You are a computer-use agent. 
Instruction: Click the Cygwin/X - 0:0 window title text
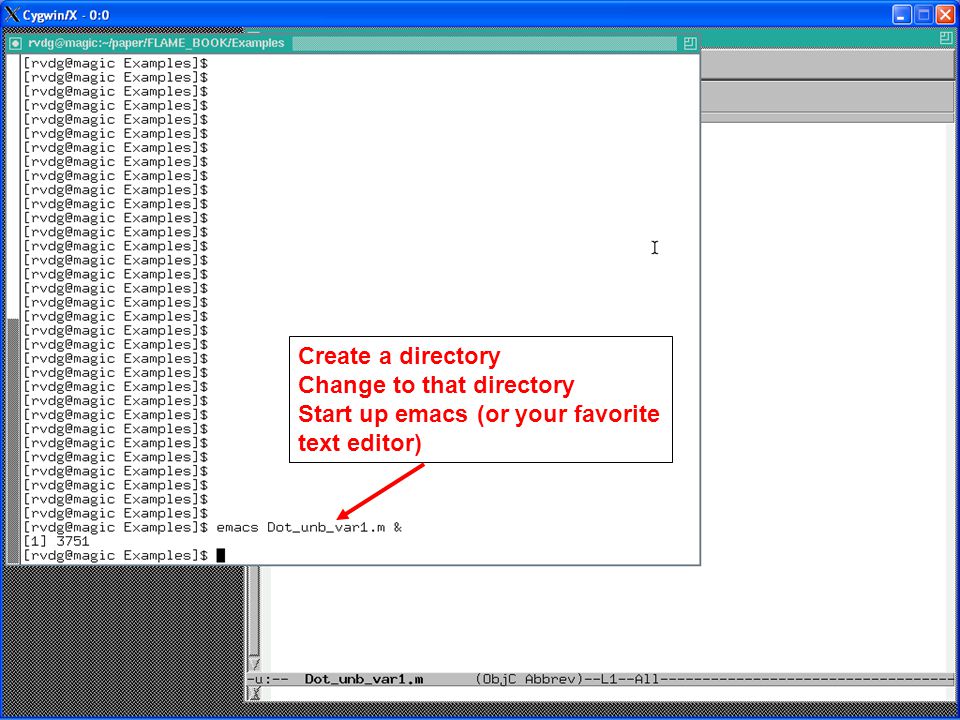click(66, 15)
